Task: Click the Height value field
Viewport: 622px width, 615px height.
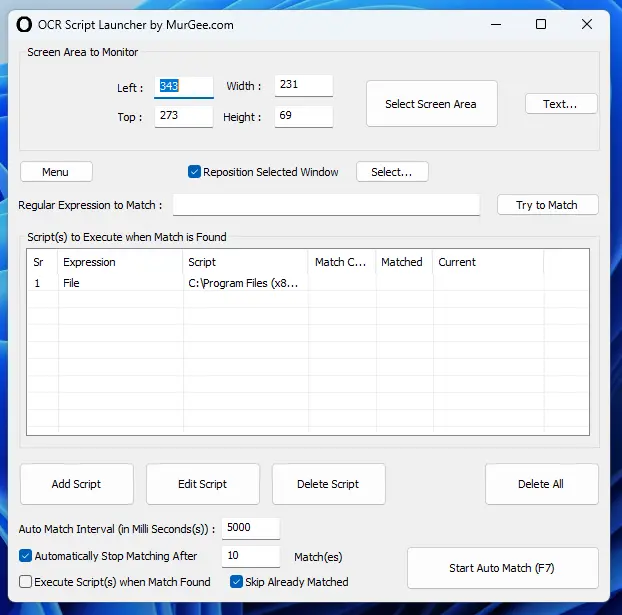Action: click(x=304, y=117)
